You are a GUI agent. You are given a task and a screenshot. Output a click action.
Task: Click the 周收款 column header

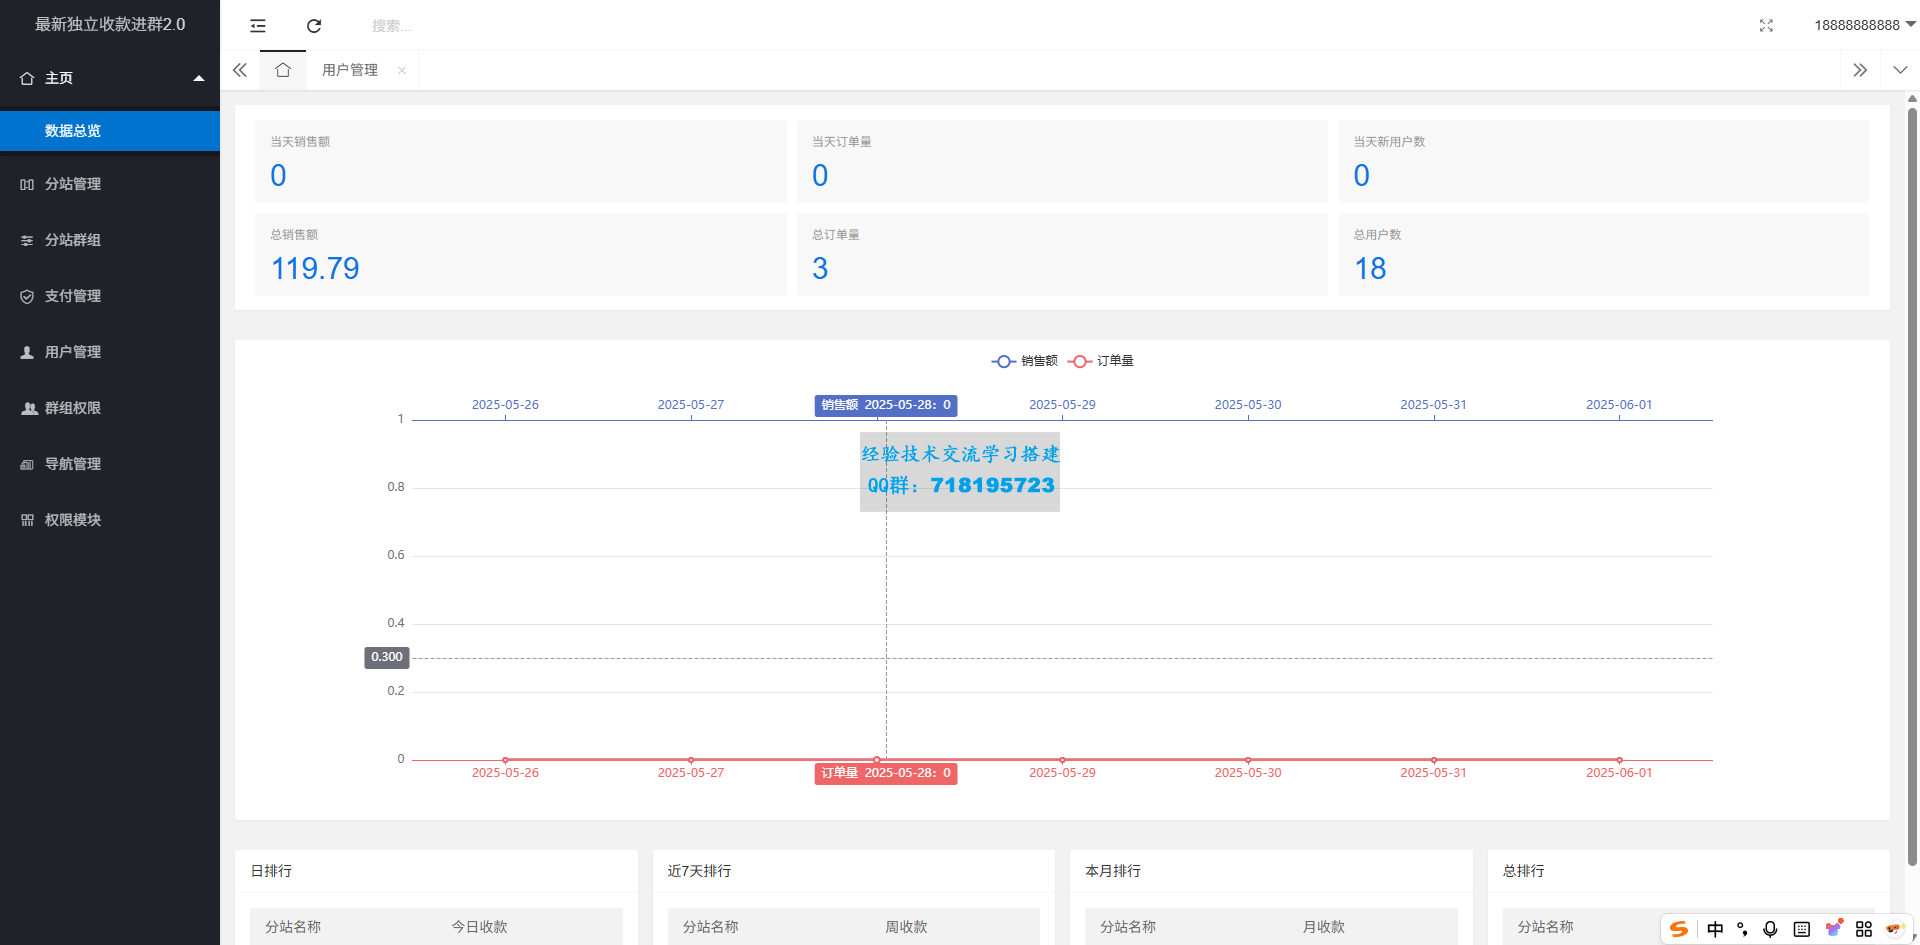pyautogui.click(x=906, y=927)
